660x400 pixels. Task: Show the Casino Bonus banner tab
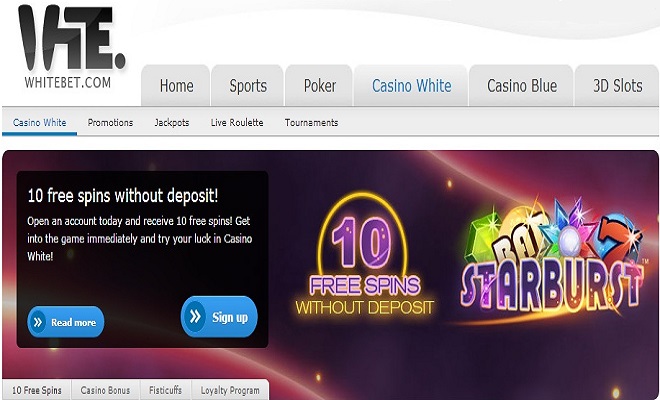(x=105, y=390)
